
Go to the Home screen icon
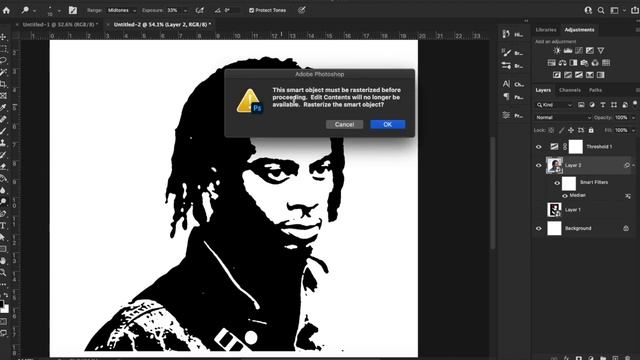6,10
